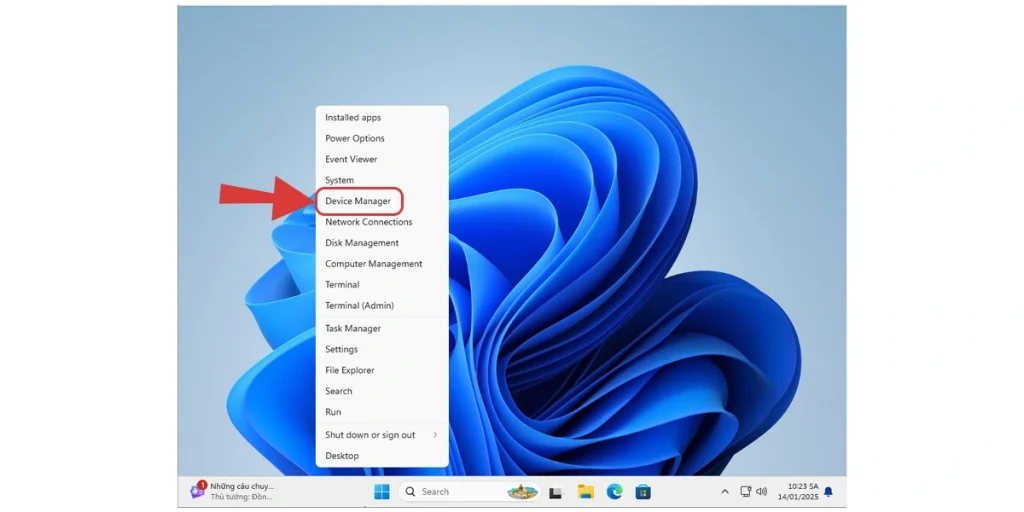The width and height of the screenshot is (1024, 512).
Task: Click the Task View taskbar icon
Action: (556, 492)
